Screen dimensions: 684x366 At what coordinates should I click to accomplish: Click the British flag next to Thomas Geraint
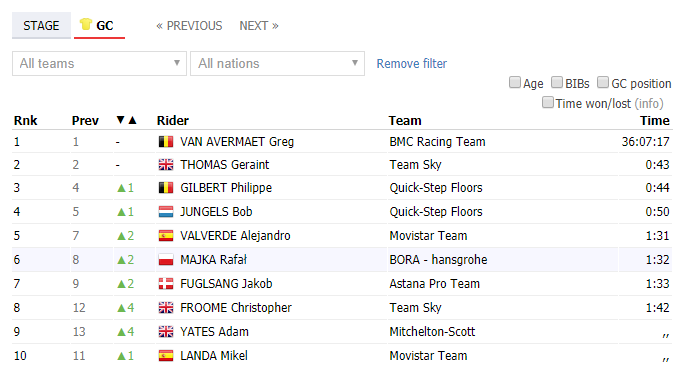pos(166,164)
